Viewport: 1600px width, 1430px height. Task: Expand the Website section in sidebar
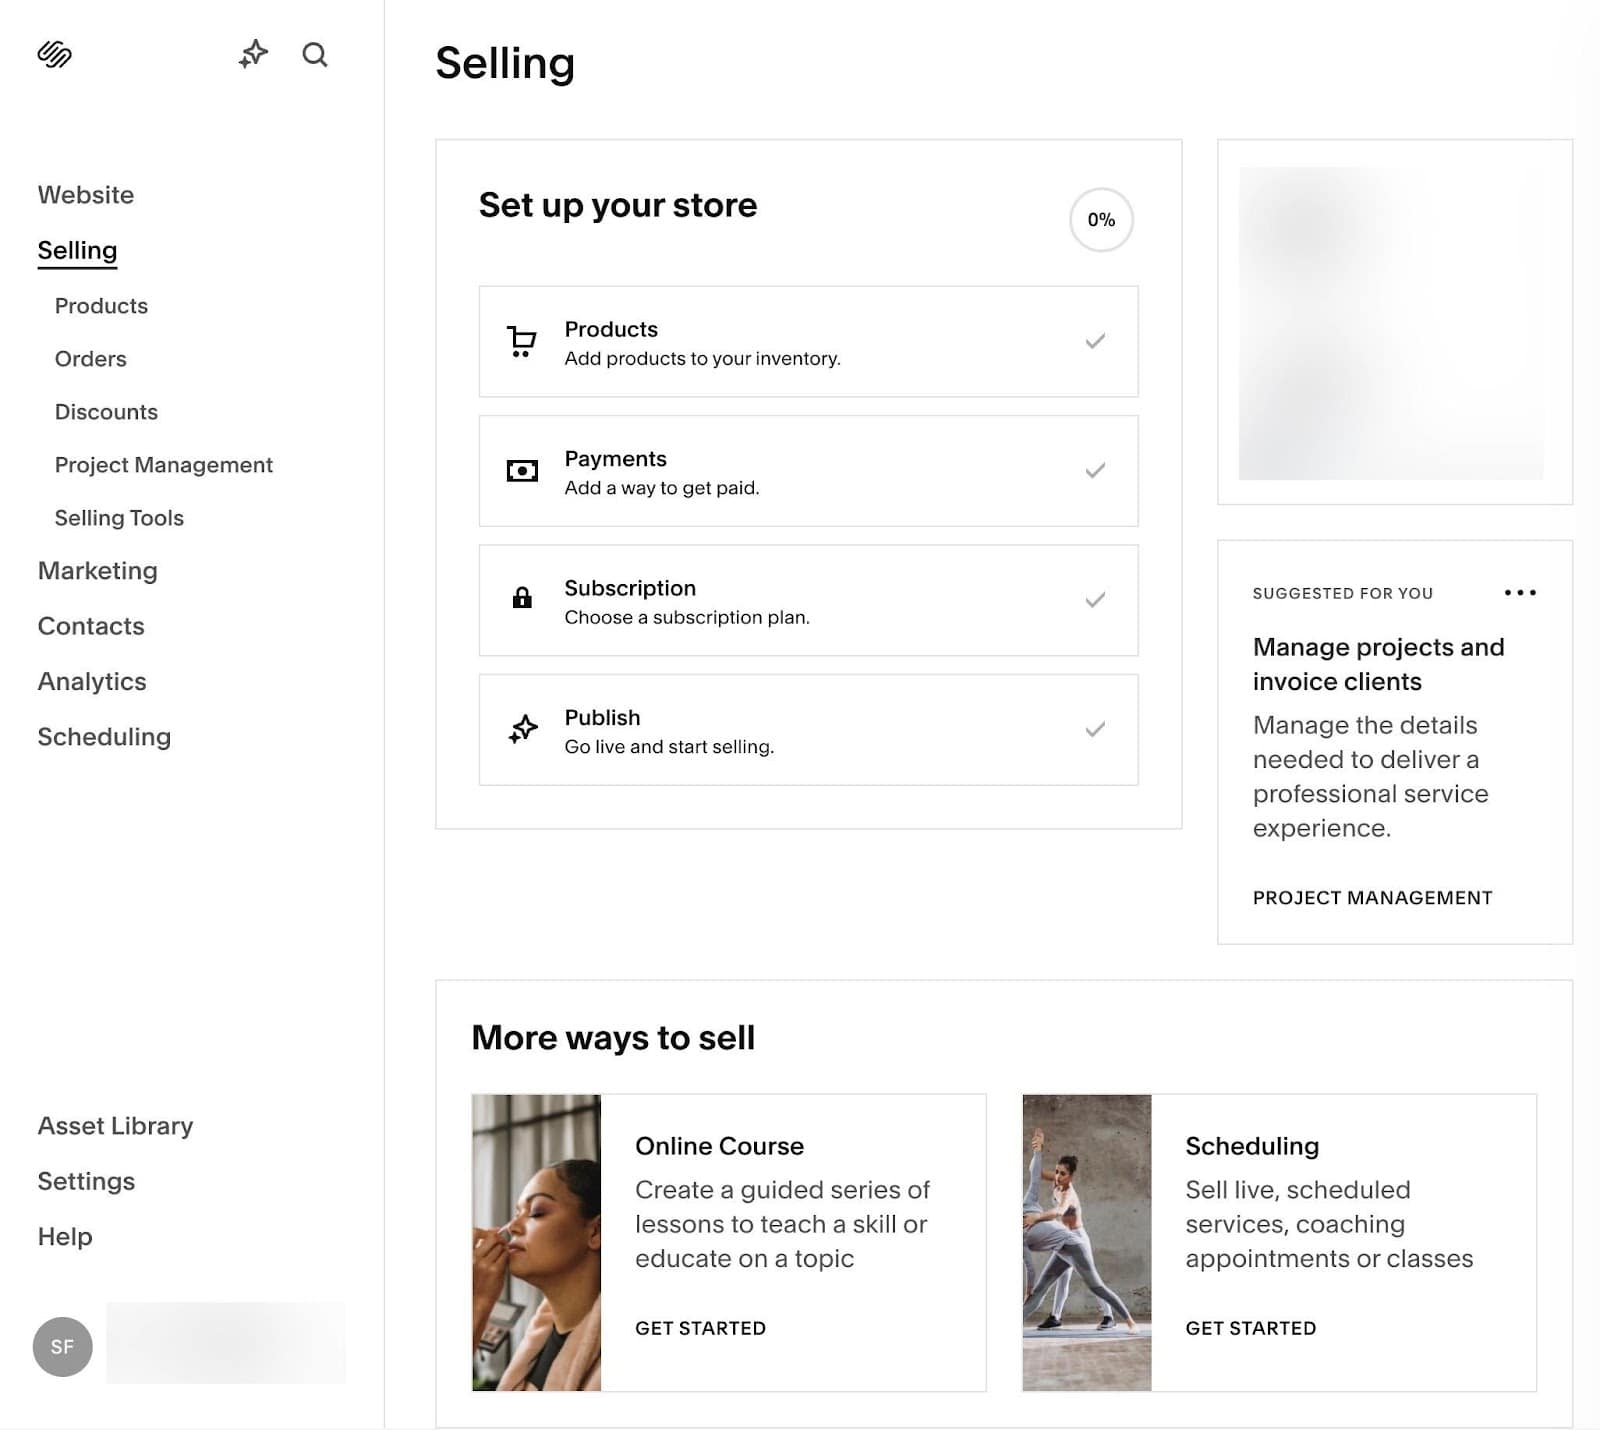pos(86,194)
